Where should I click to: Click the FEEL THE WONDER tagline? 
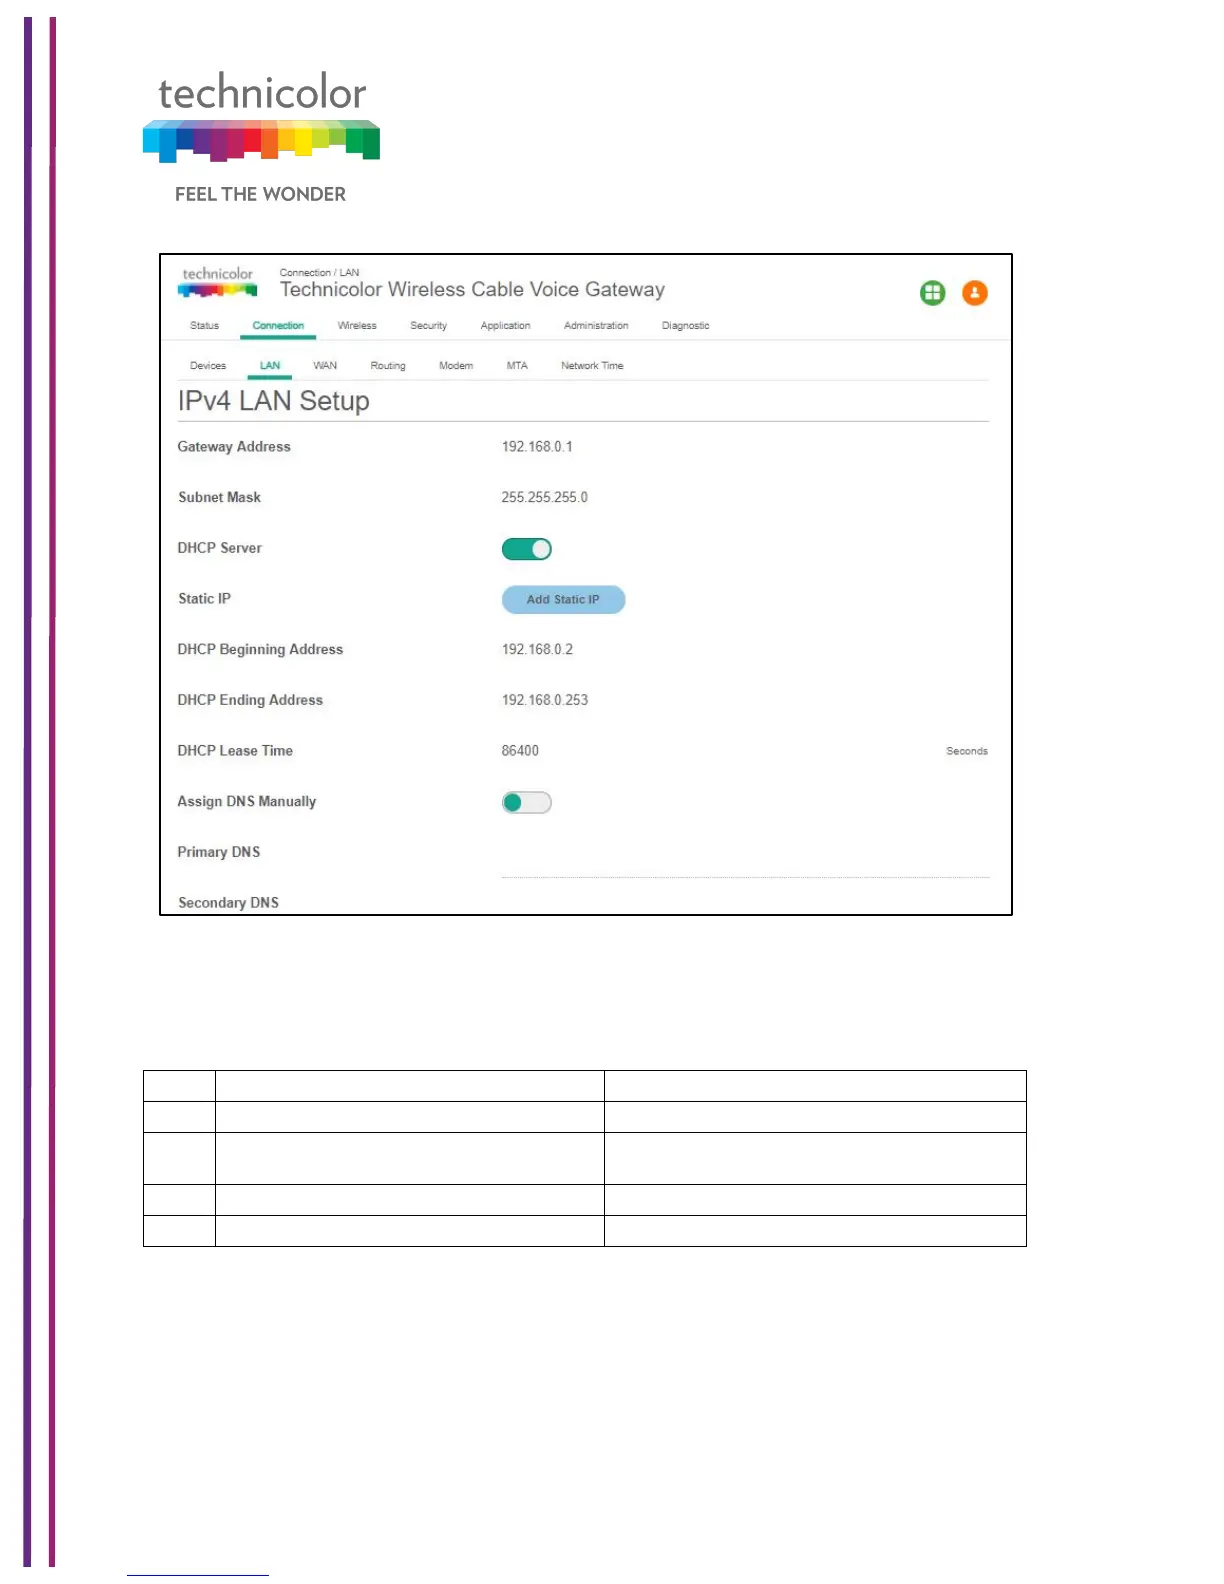point(260,194)
